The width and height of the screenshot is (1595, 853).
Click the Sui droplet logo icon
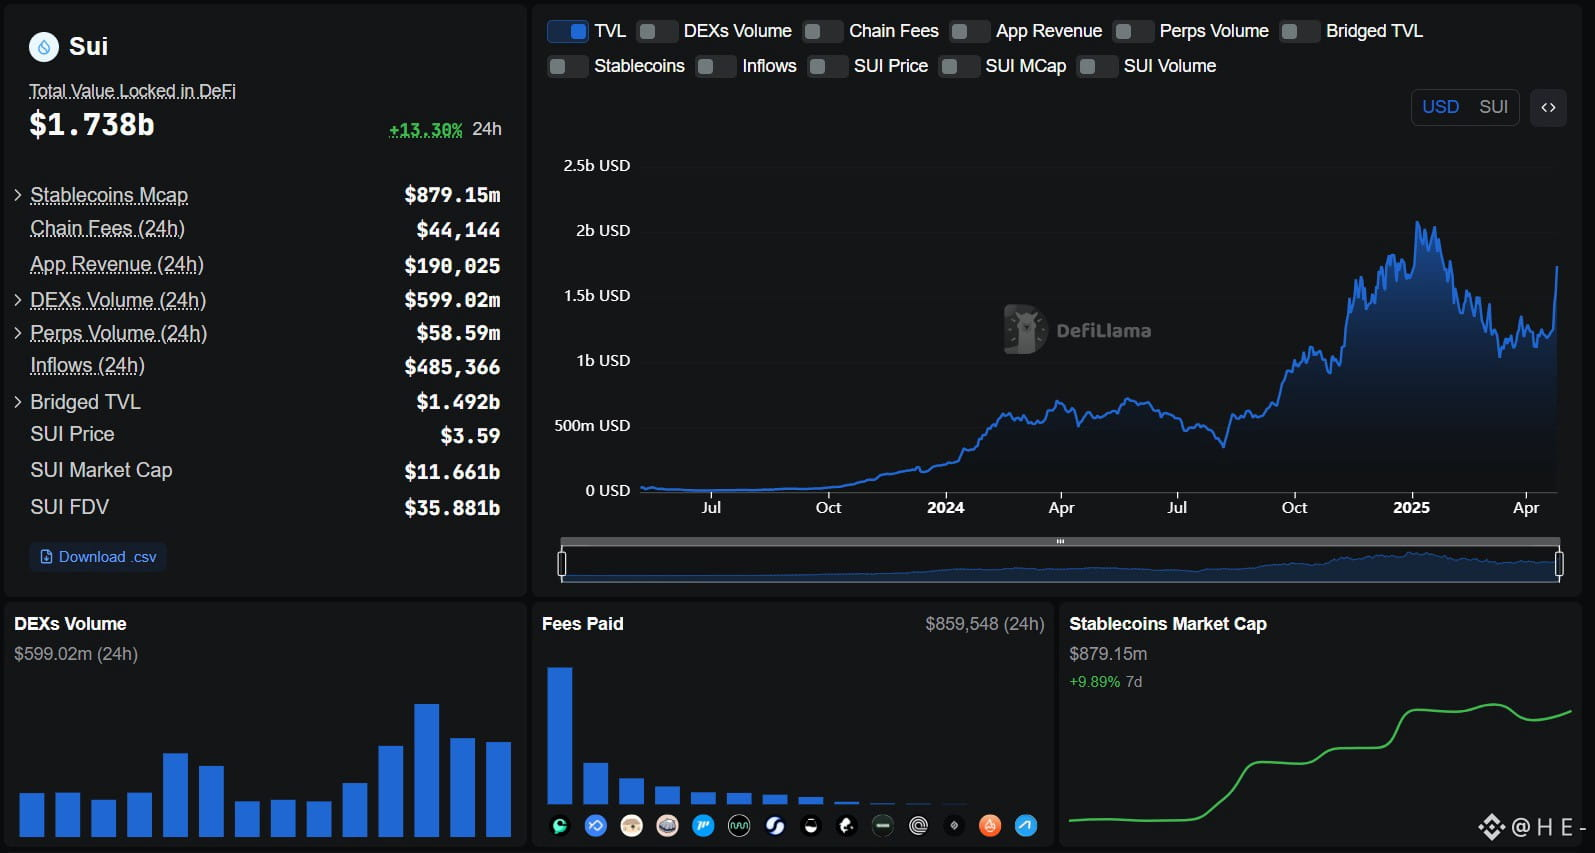(44, 47)
